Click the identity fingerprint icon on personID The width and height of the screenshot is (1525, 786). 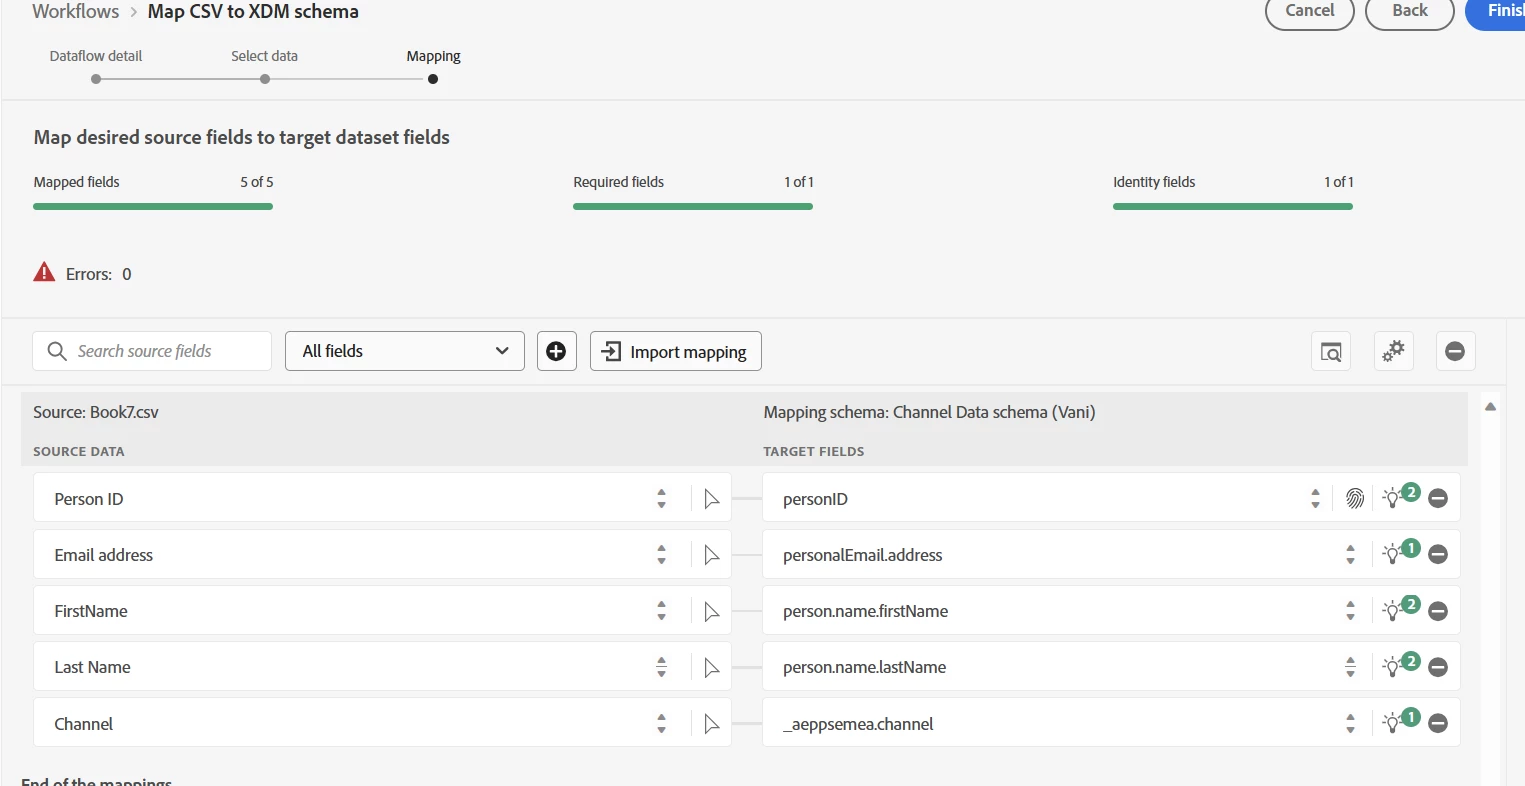coord(1354,498)
